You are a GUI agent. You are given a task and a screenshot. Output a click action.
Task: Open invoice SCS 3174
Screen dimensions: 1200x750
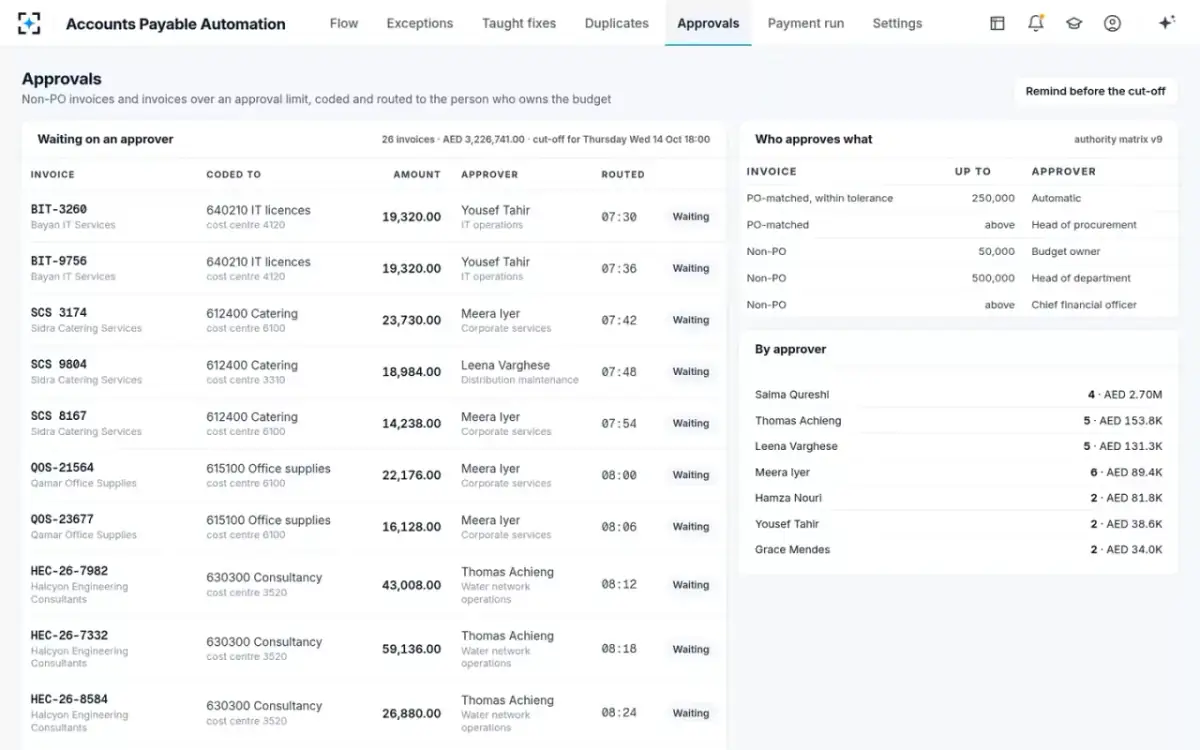click(59, 313)
